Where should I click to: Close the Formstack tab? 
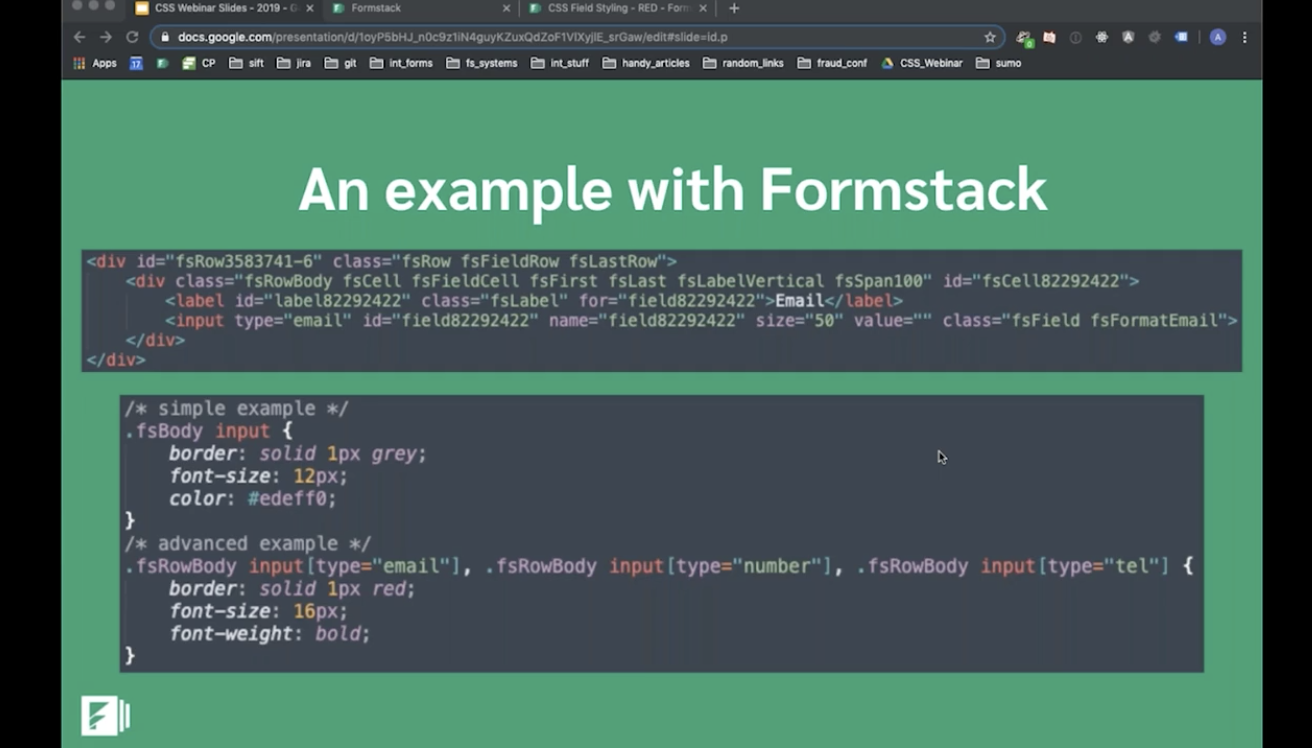coord(506,8)
